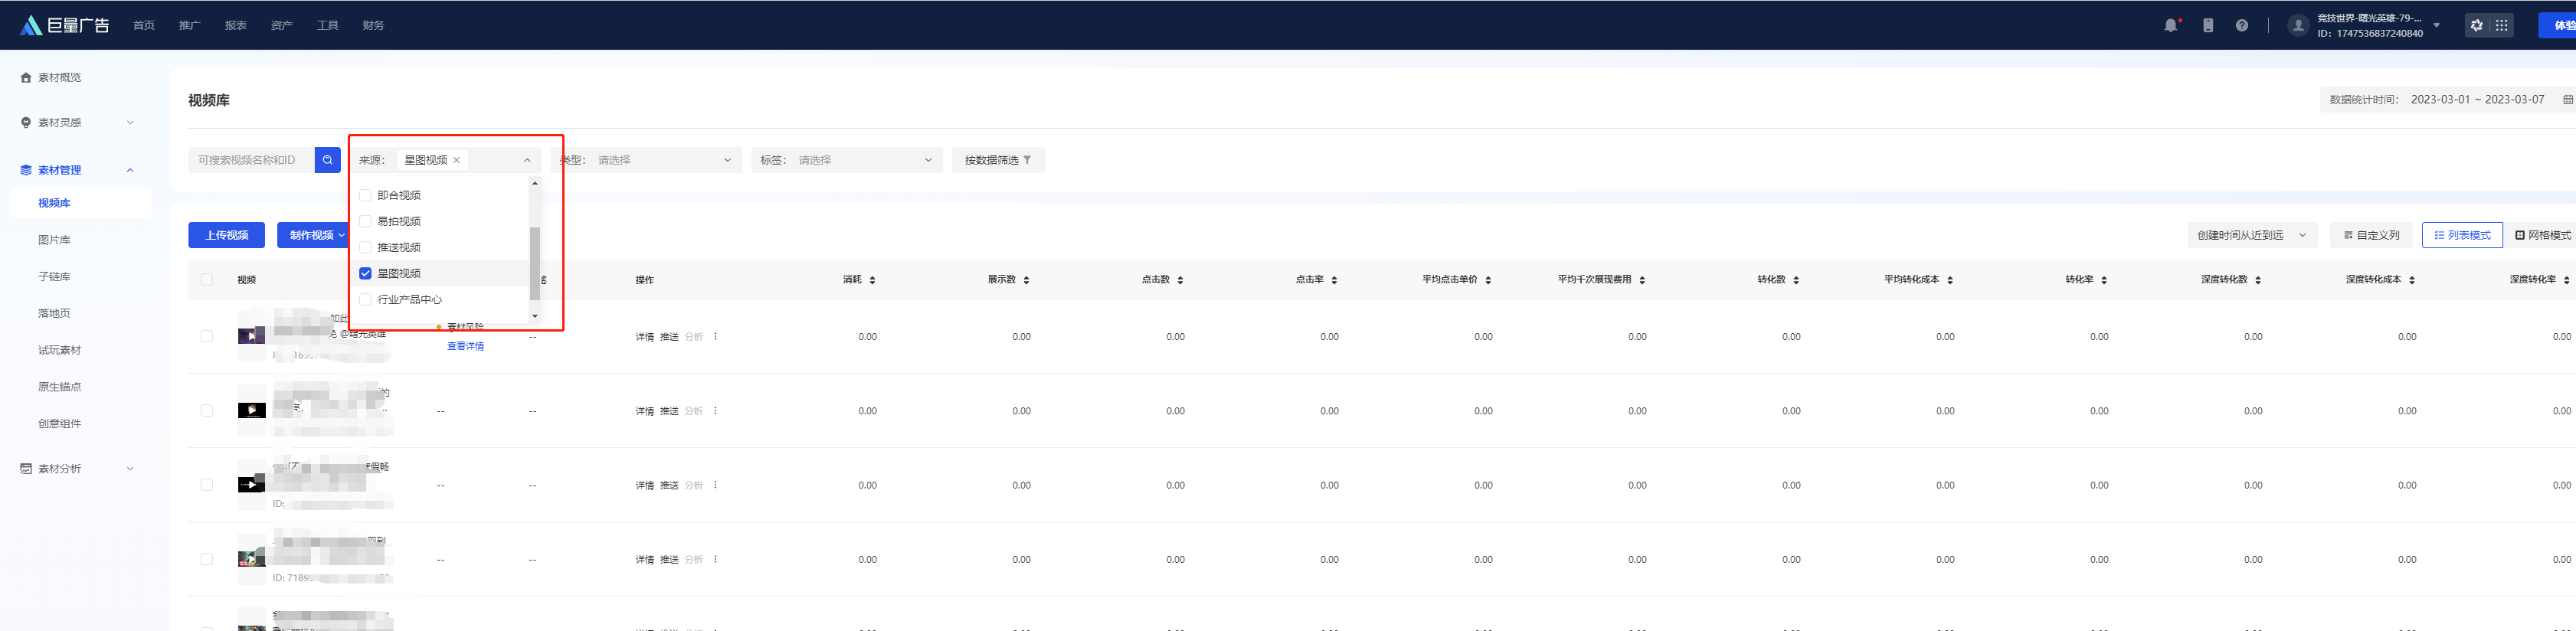Image resolution: width=2576 pixels, height=631 pixels.
Task: Check the 易拍视频 source option
Action: 365,221
